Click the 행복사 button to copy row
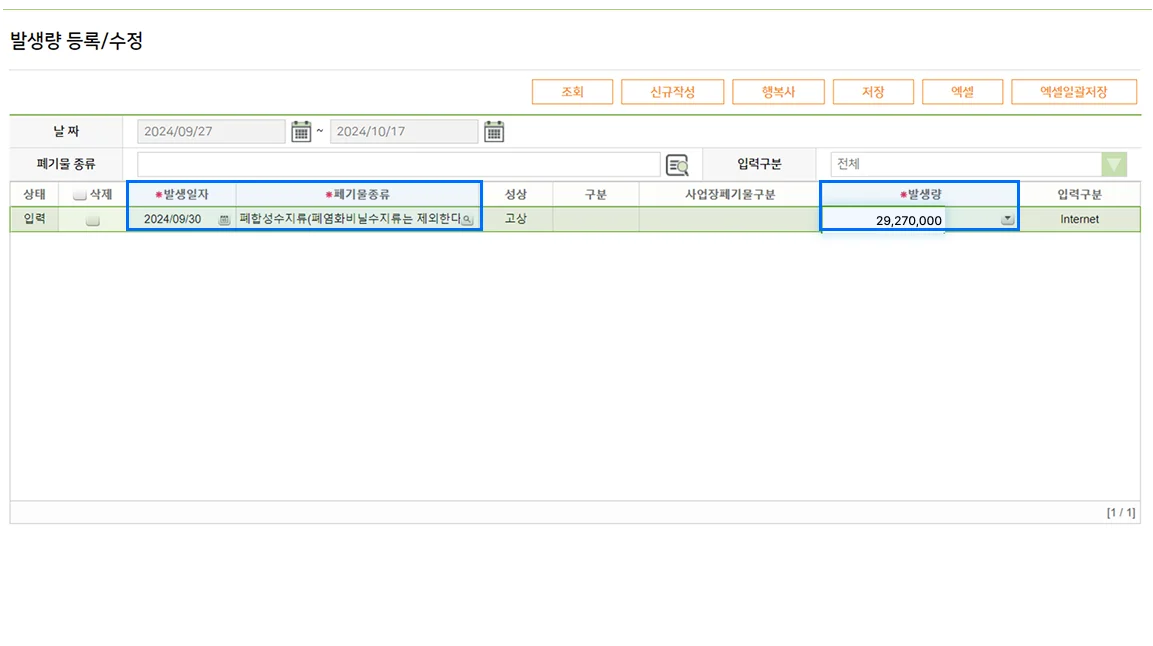 coord(780,91)
